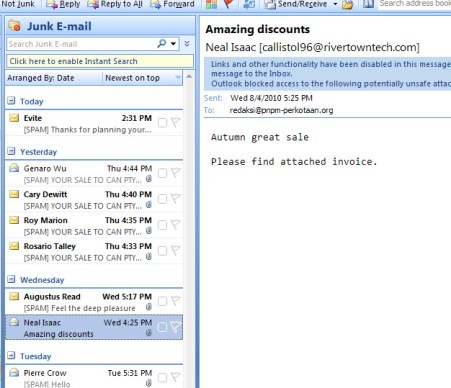Collapse the Today group

(11, 101)
